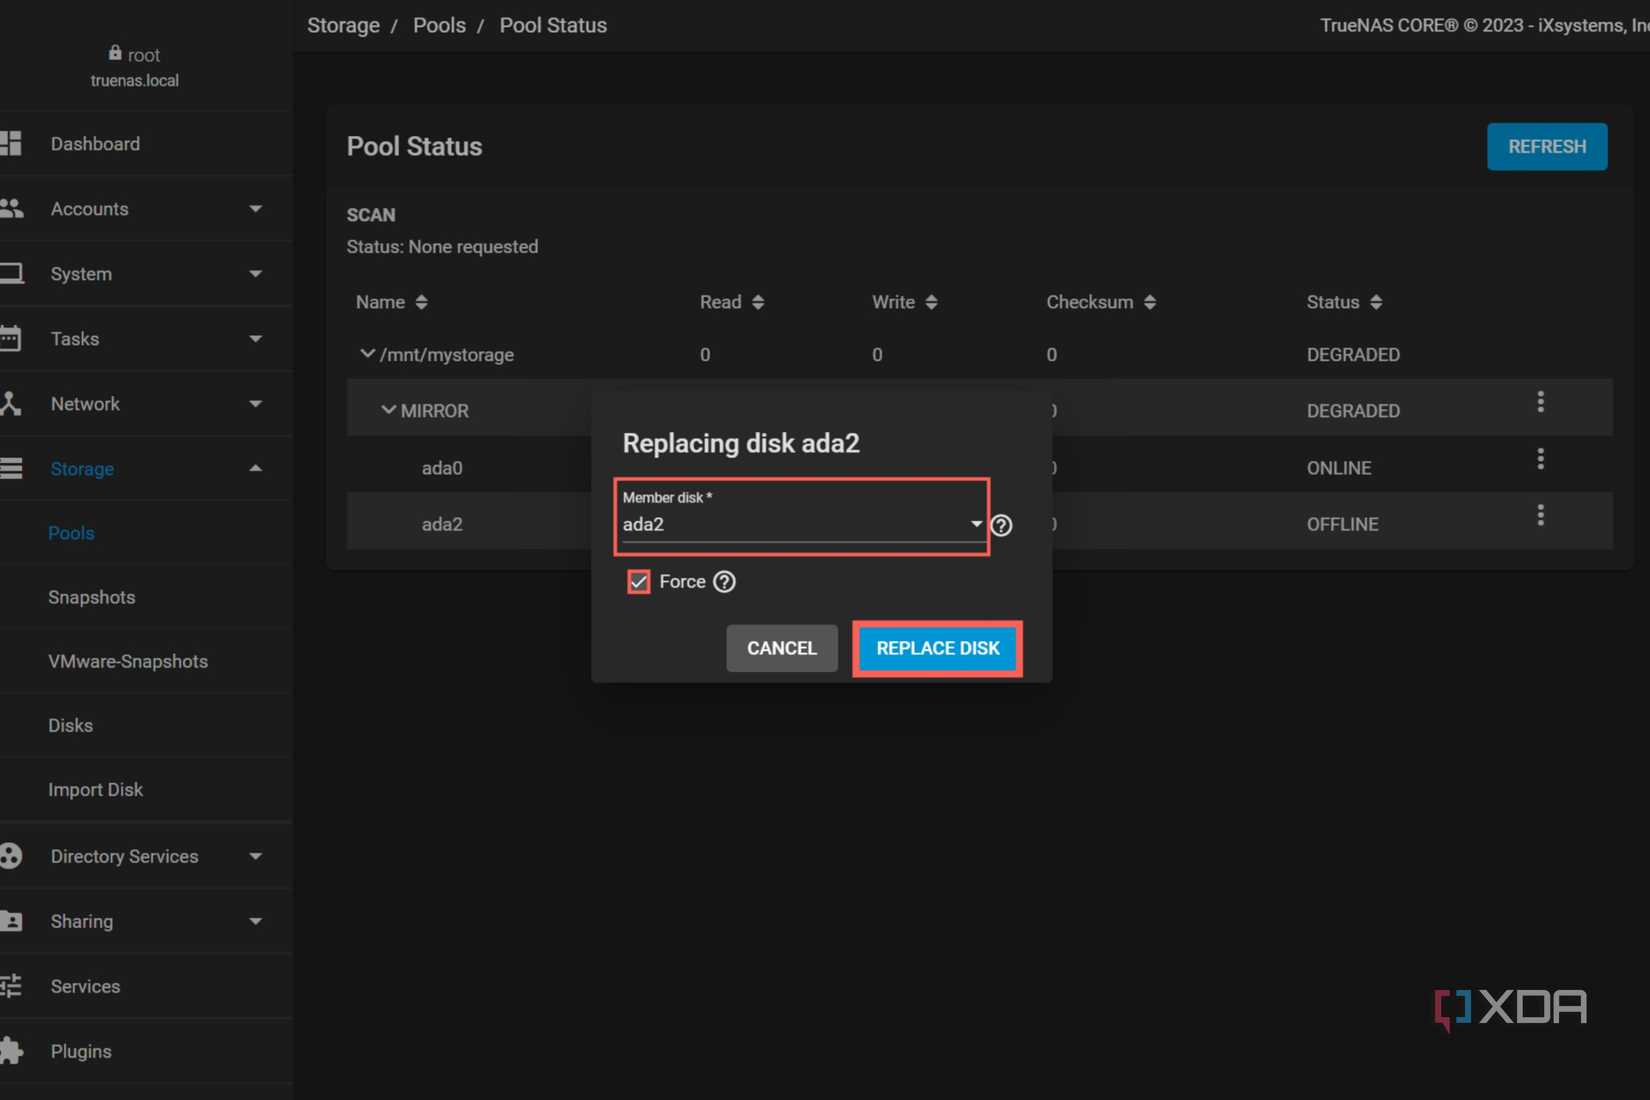Screen dimensions: 1650x1100
Task: Click the root lock icon
Action: 115,53
